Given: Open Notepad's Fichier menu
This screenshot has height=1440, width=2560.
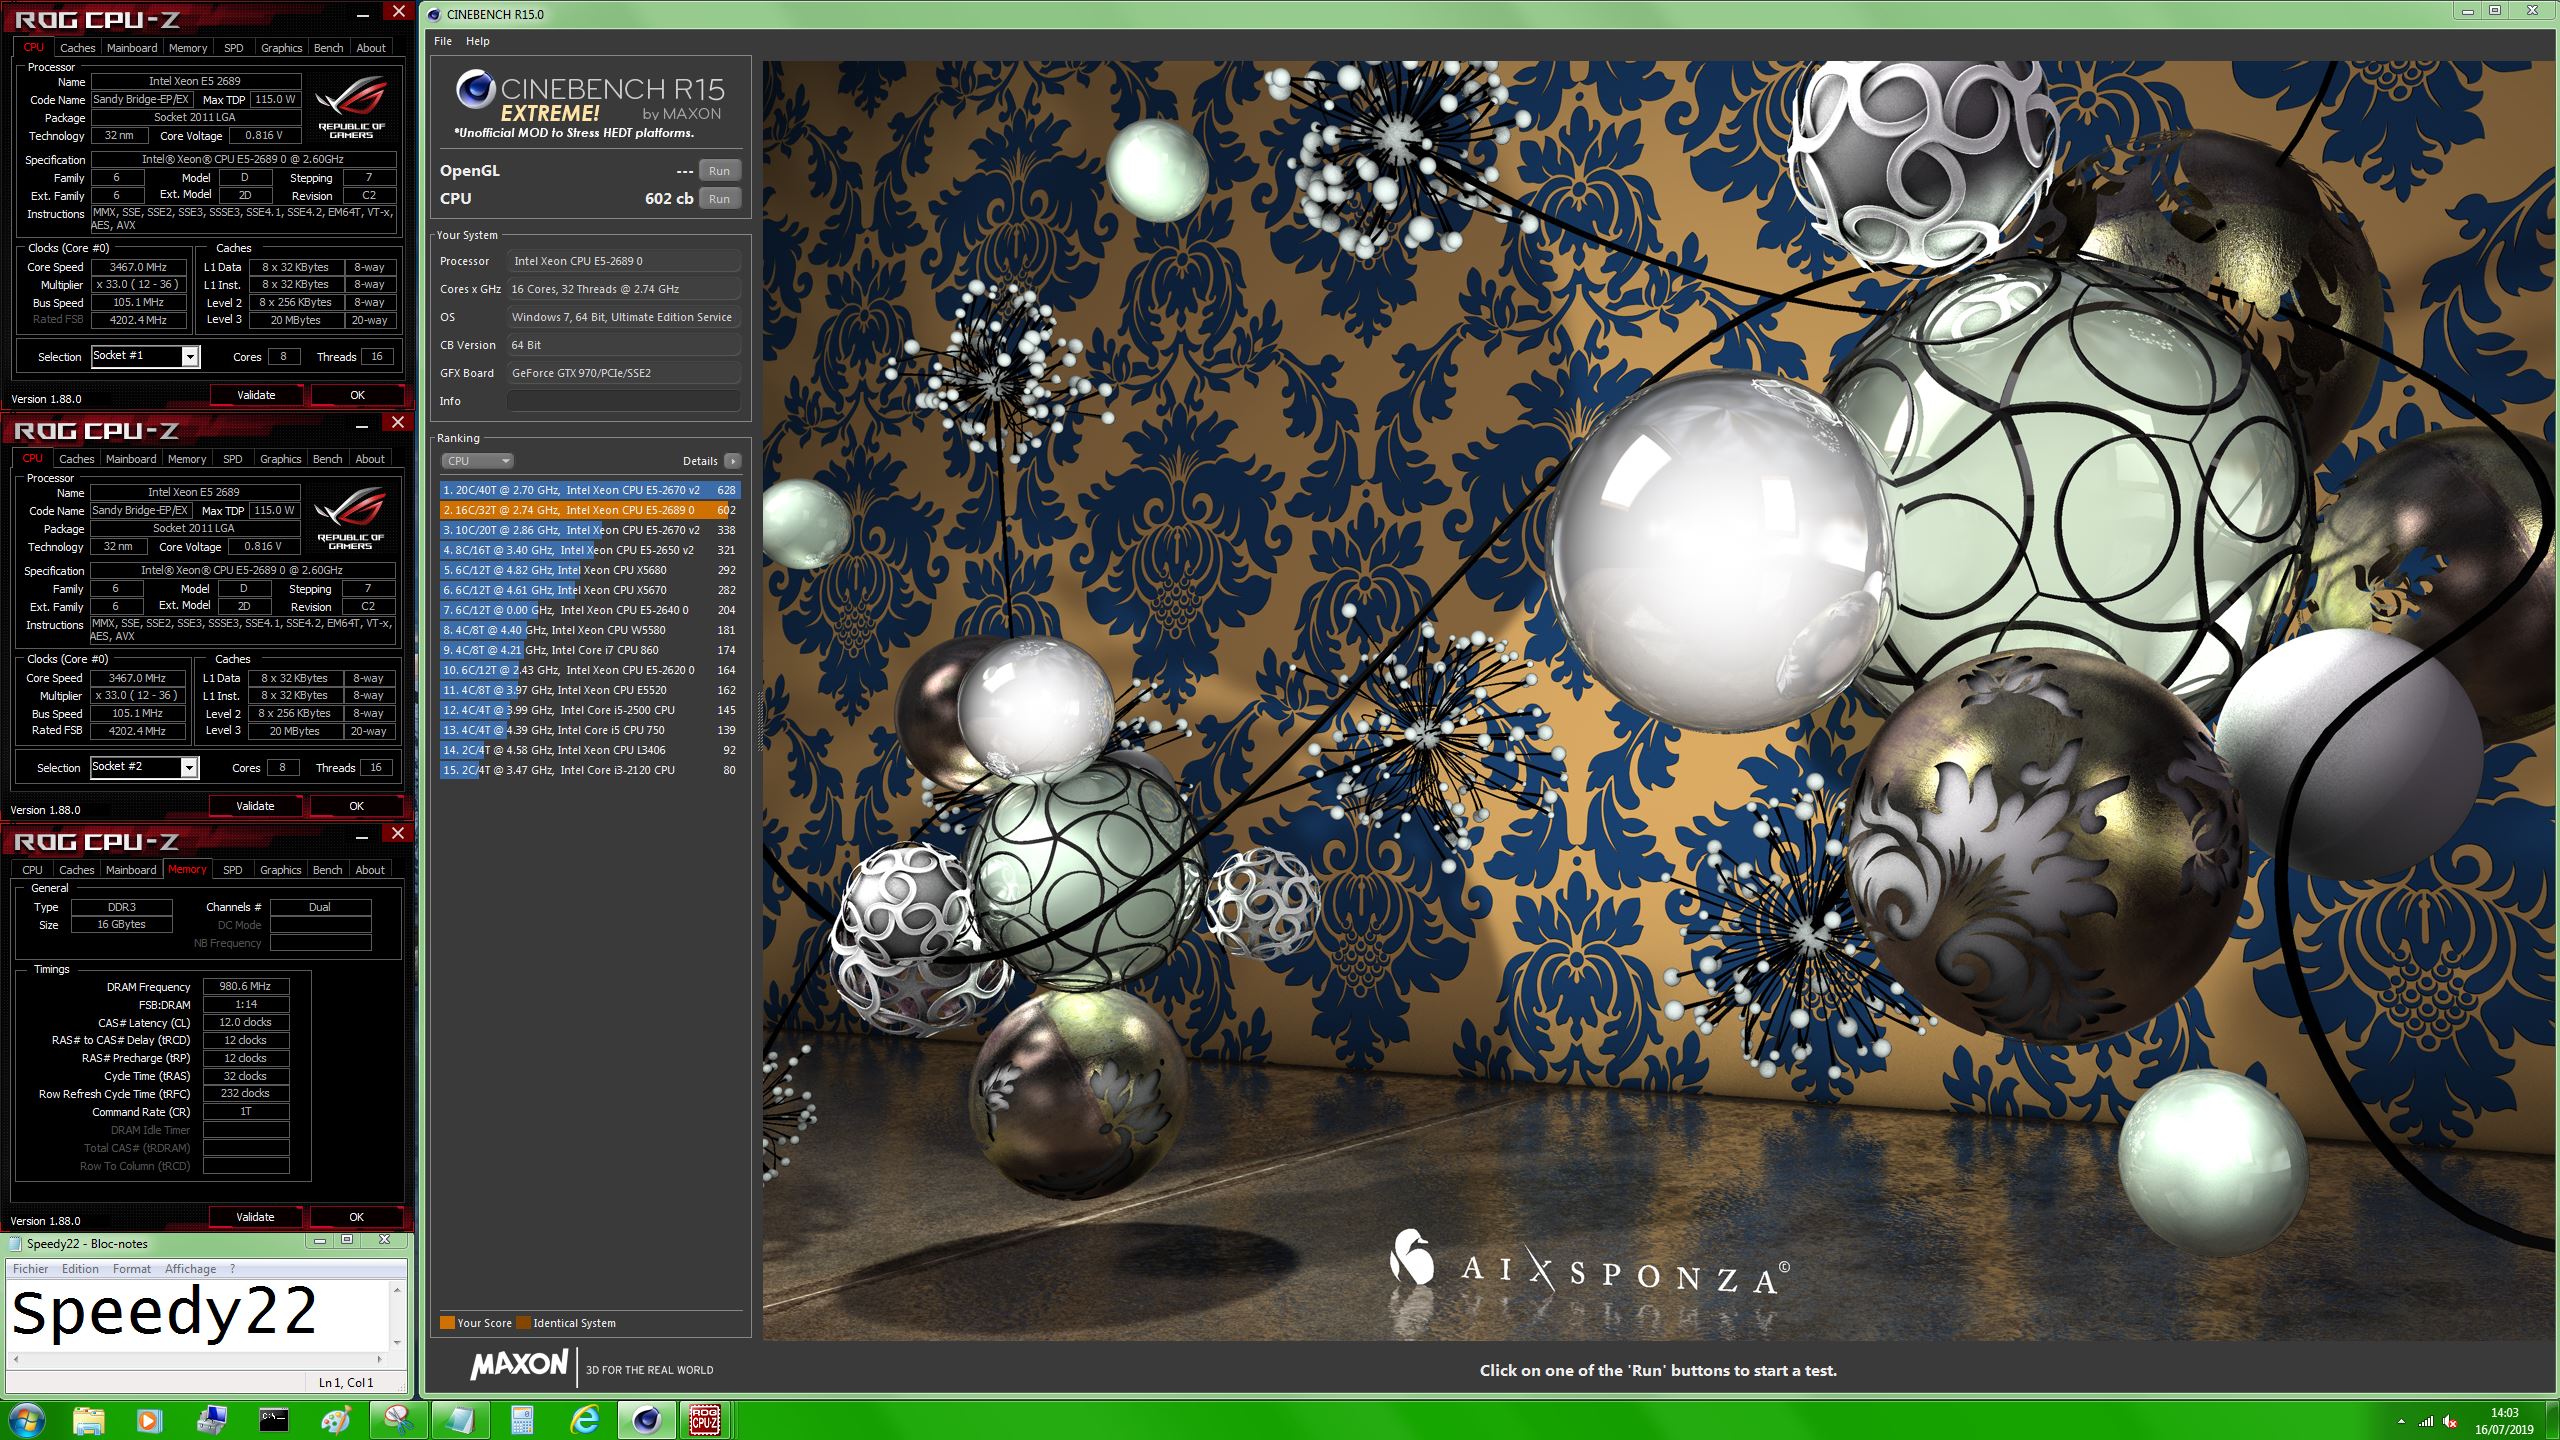Looking at the screenshot, I should (31, 1269).
